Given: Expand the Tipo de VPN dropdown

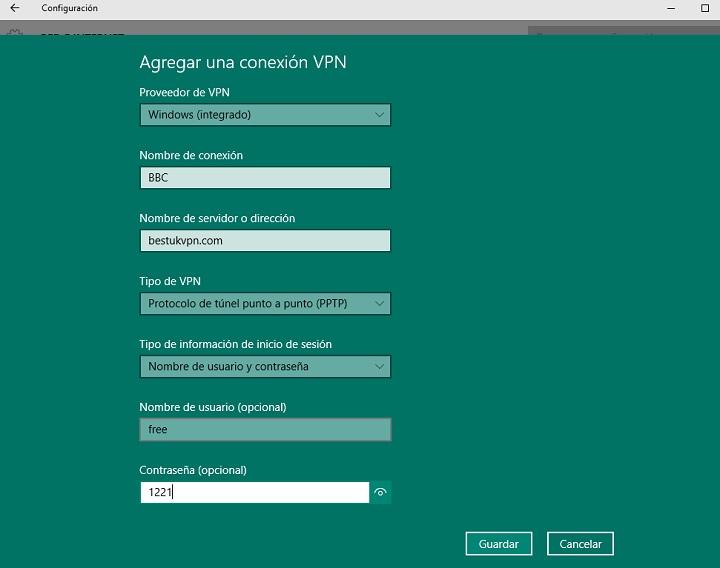Looking at the screenshot, I should 265,304.
